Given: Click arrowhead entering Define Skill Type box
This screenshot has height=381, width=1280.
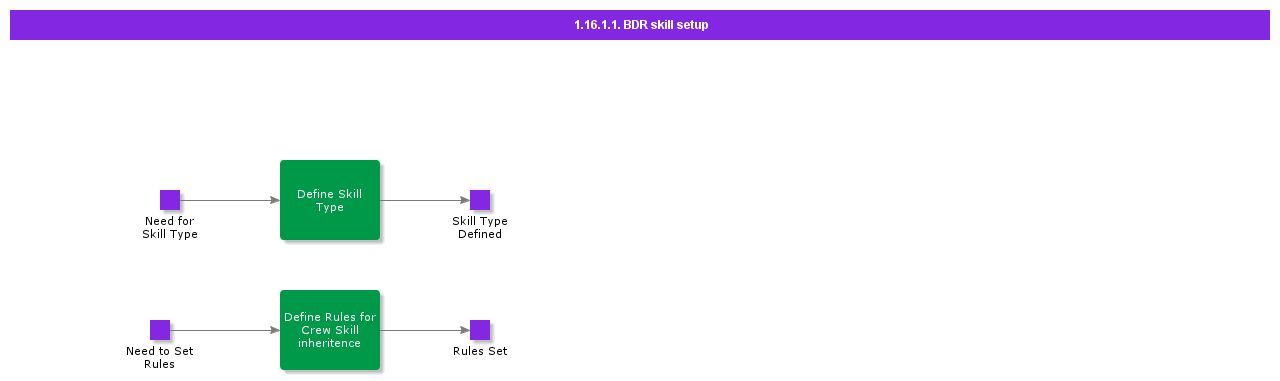Looking at the screenshot, I should pyautogui.click(x=275, y=200).
